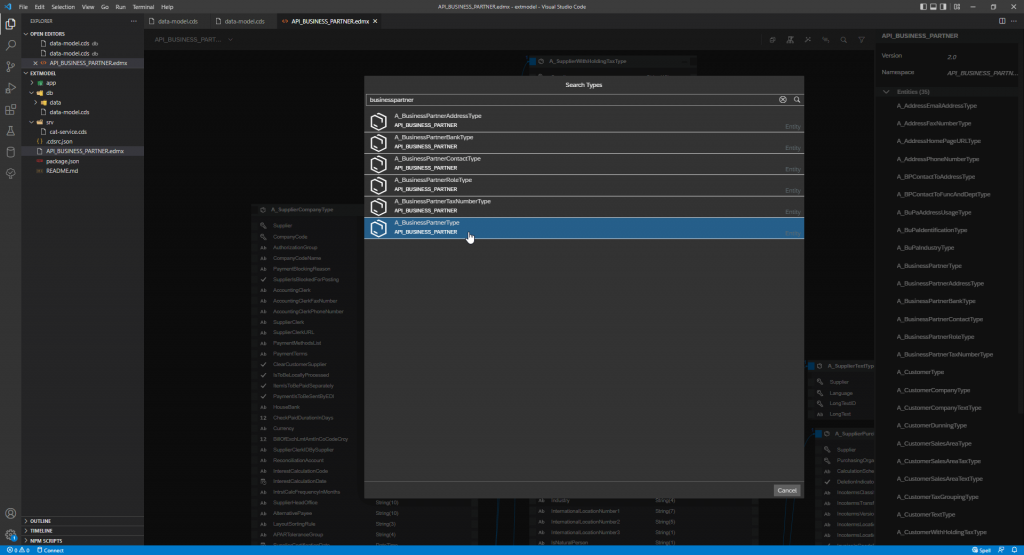Click Spell in the status bar

(x=982, y=550)
